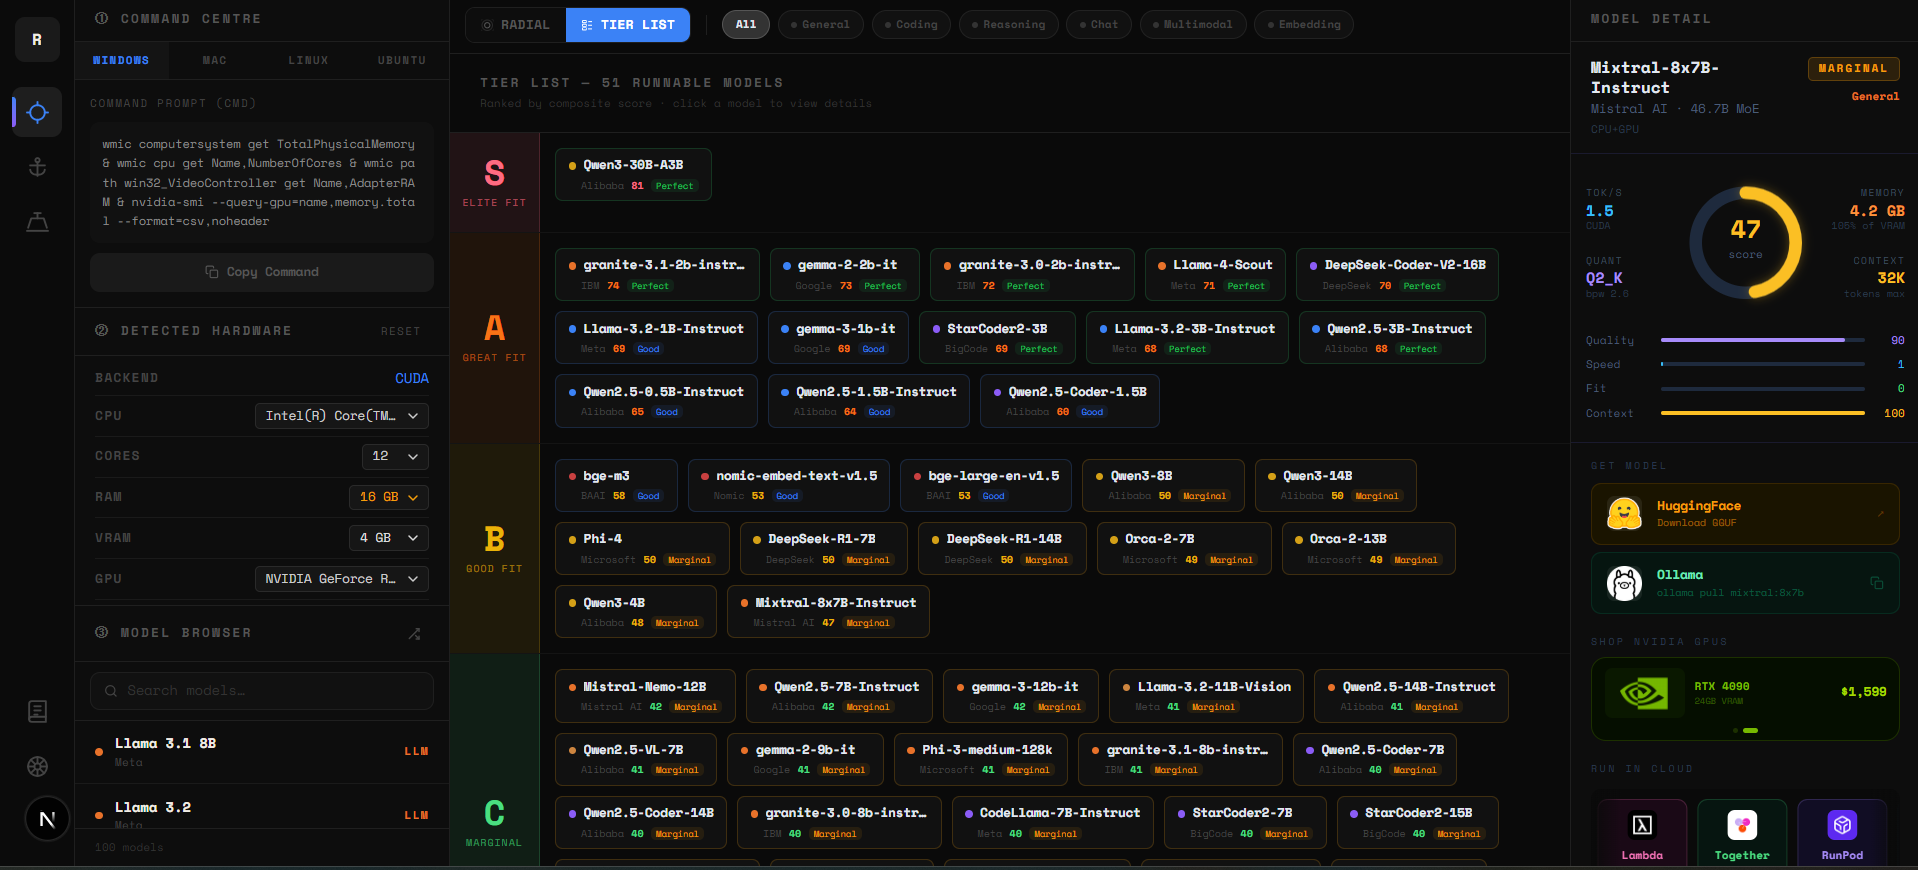1918x870 pixels.
Task: Open the CPU dropdown
Action: (x=341, y=416)
